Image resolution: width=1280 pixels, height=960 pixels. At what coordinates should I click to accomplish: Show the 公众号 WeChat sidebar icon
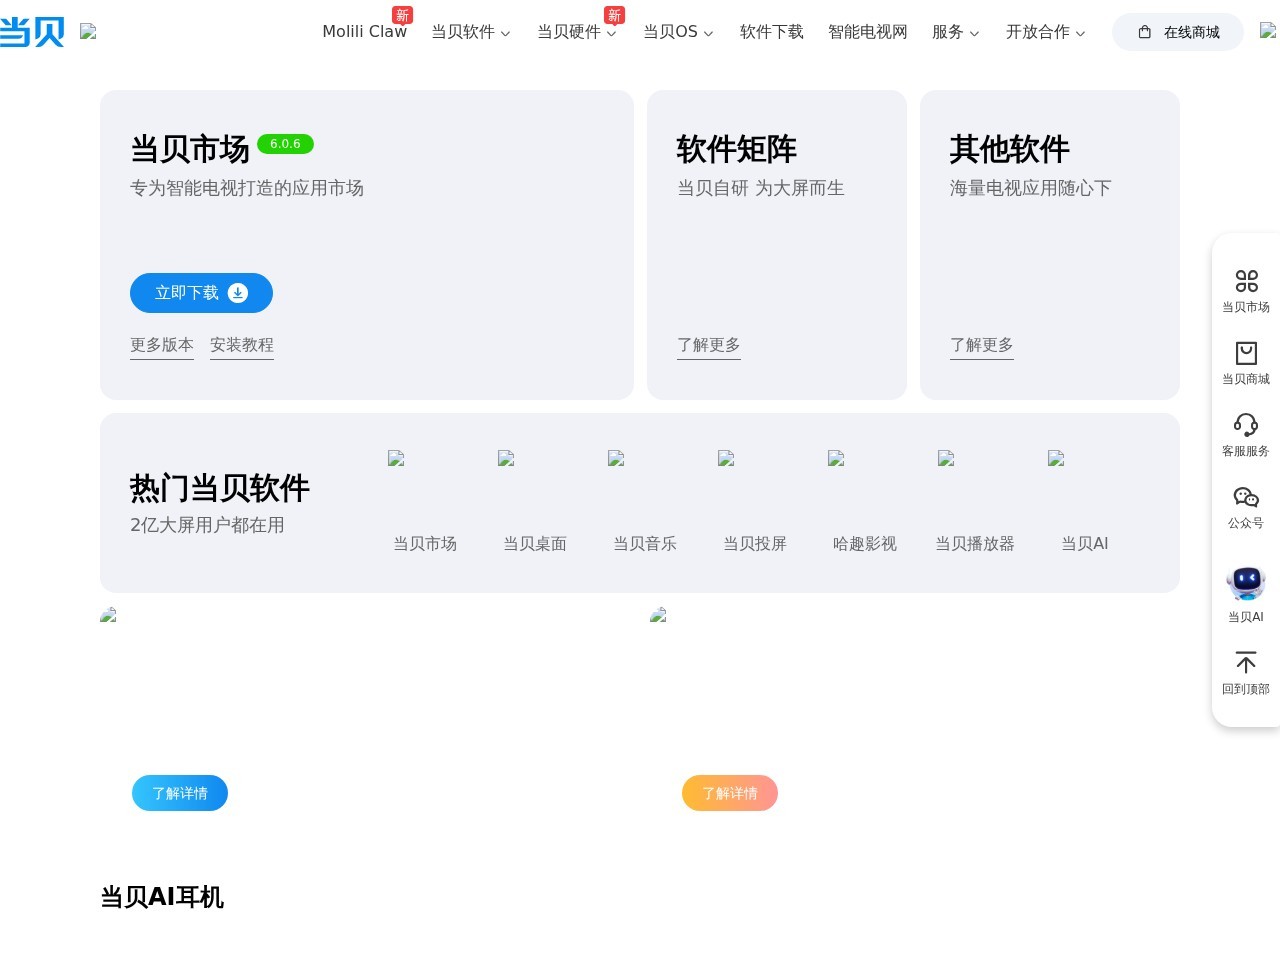1246,497
